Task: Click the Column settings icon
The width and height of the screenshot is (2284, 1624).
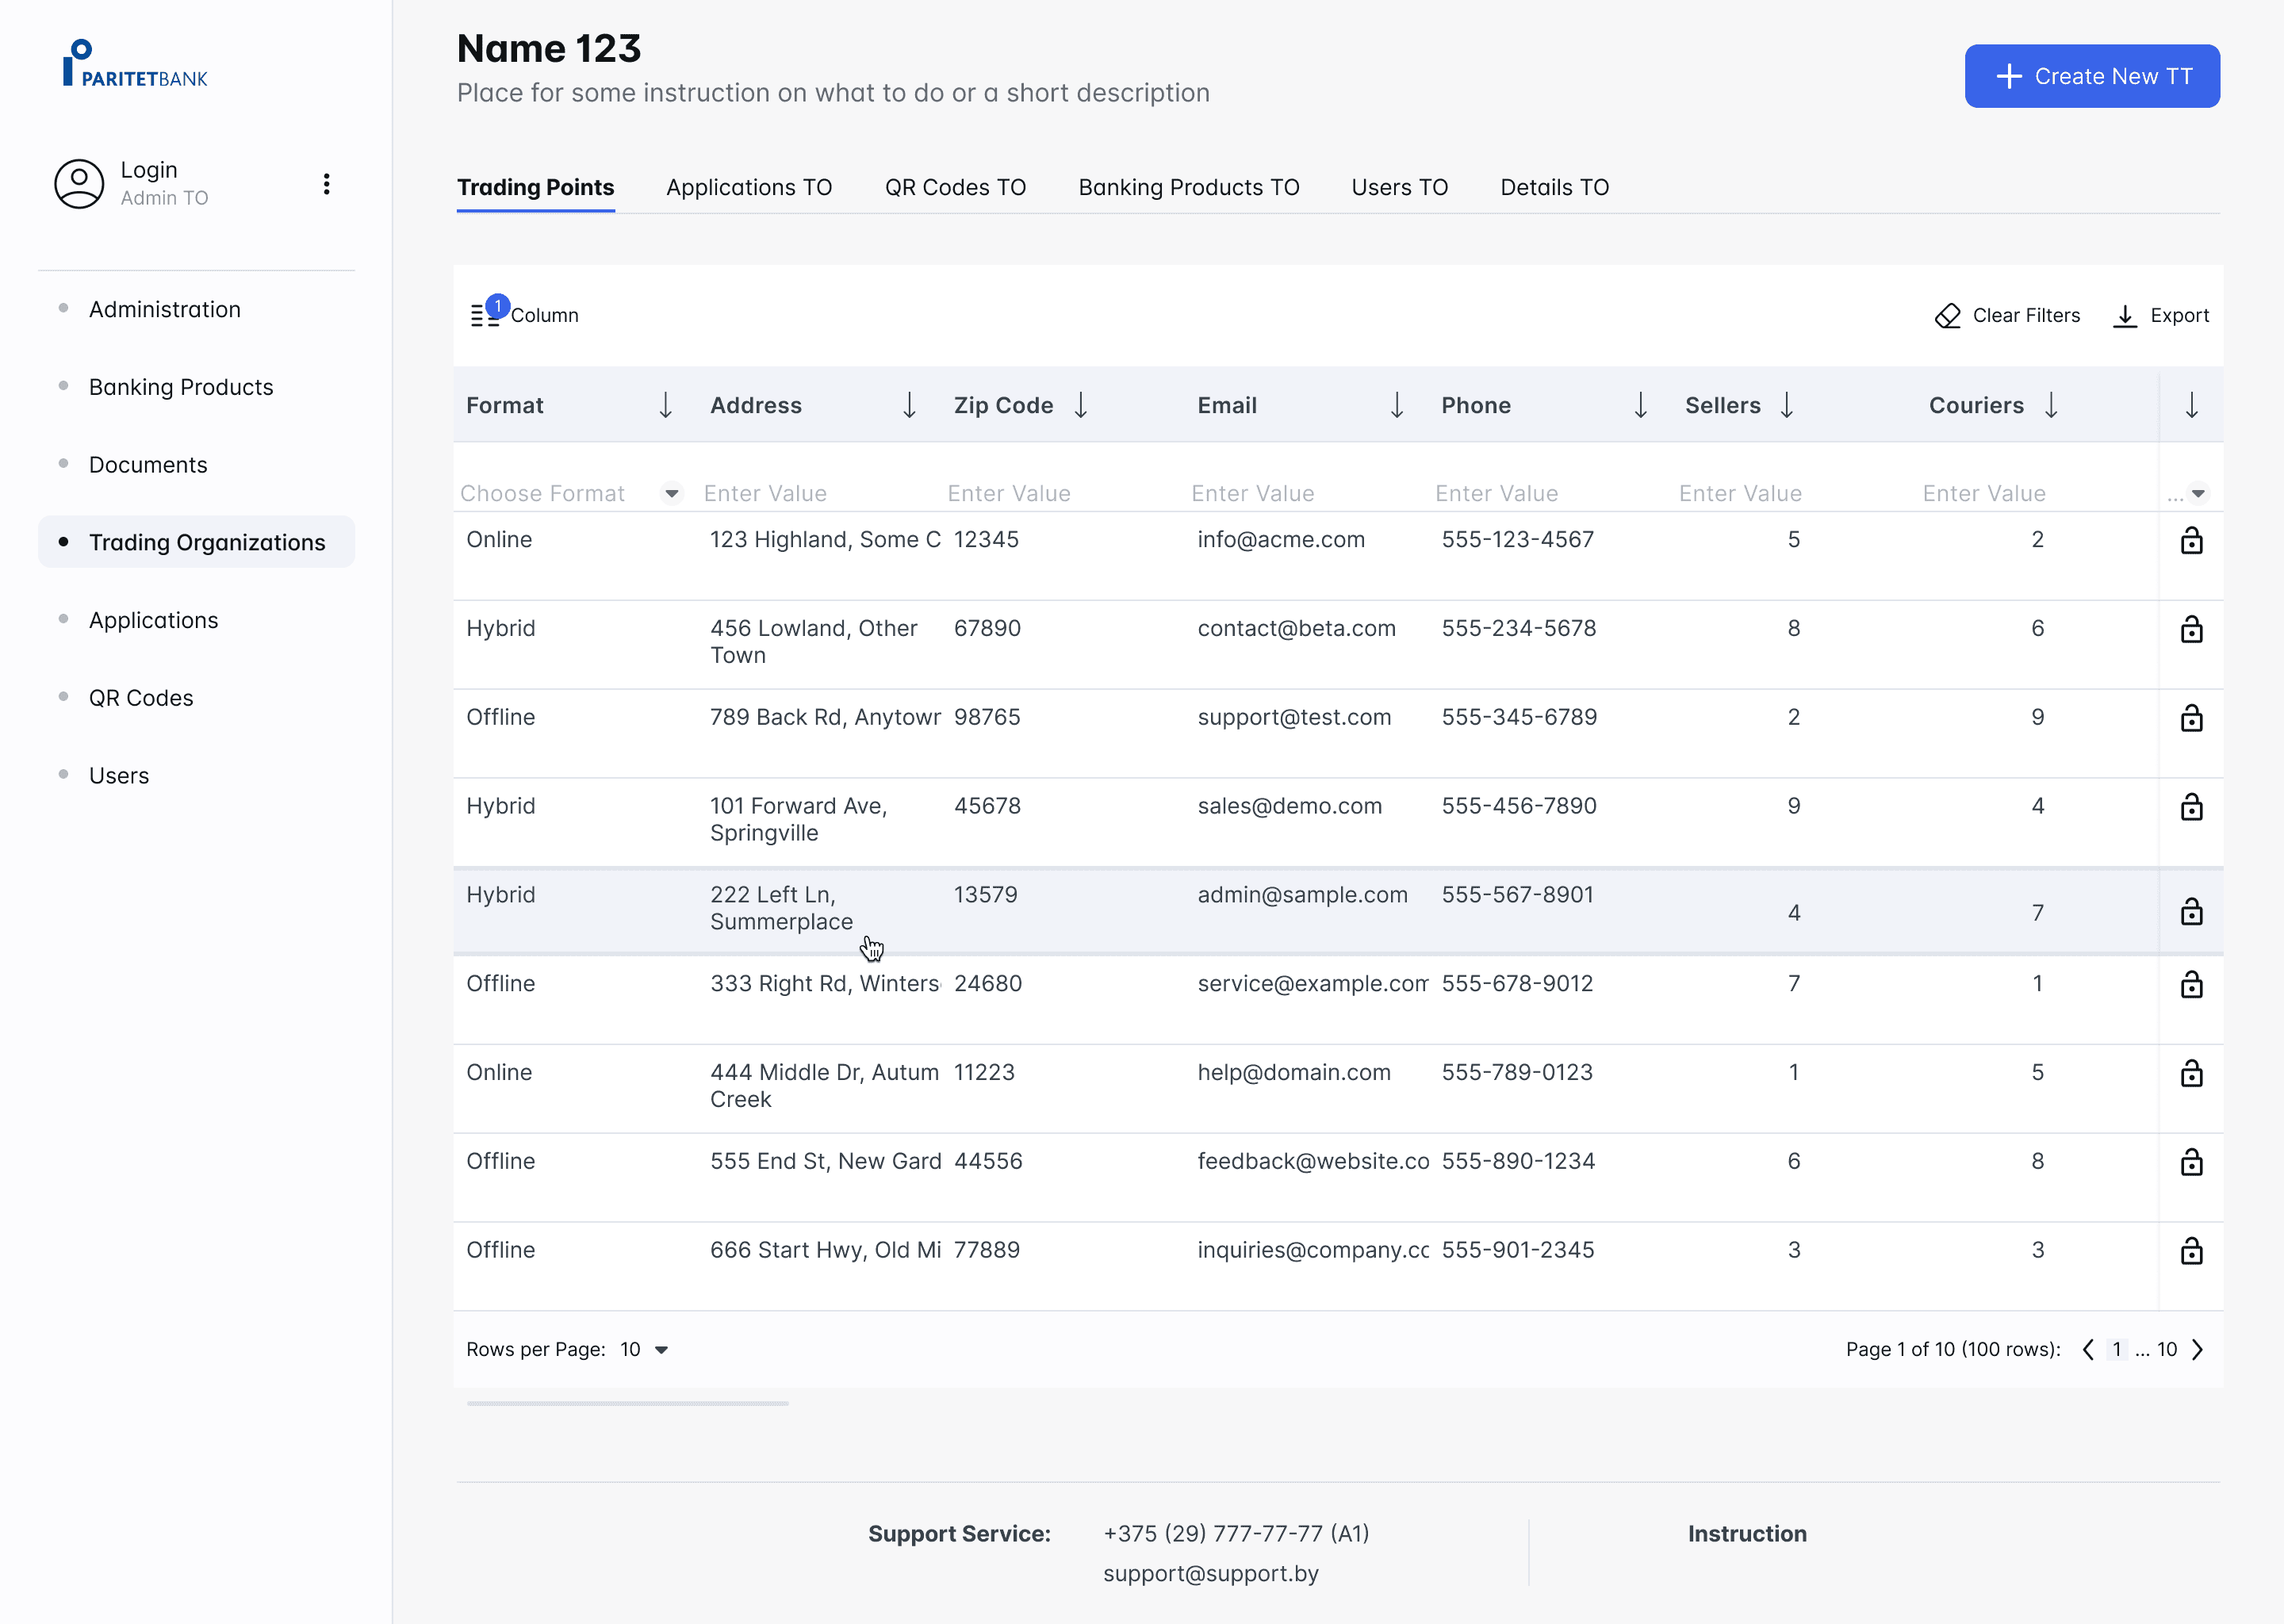Action: click(485, 315)
